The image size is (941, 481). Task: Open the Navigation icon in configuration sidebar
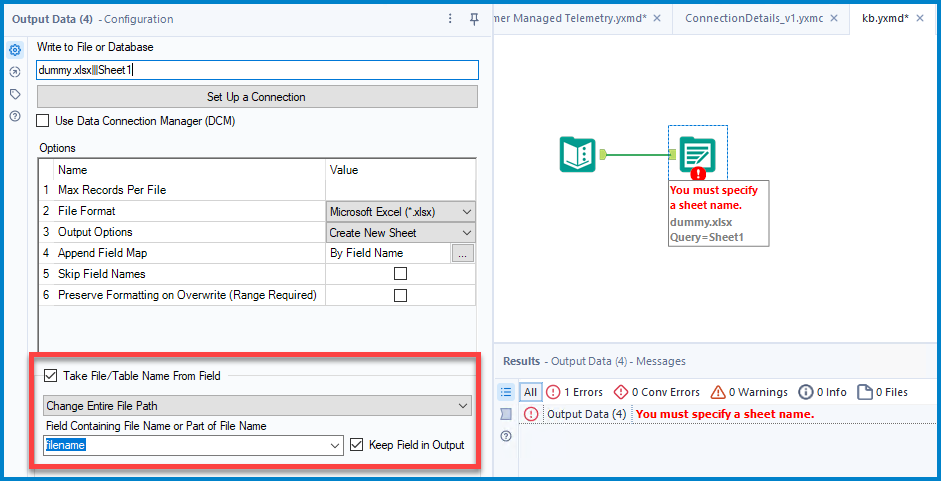click(15, 72)
